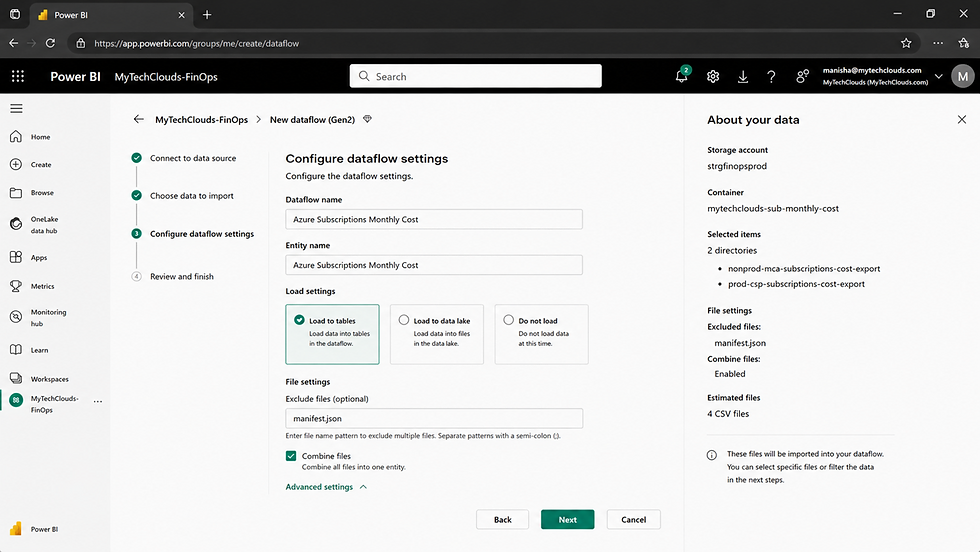
Task: Click the breadcrumb chevron separator
Action: pos(259,119)
